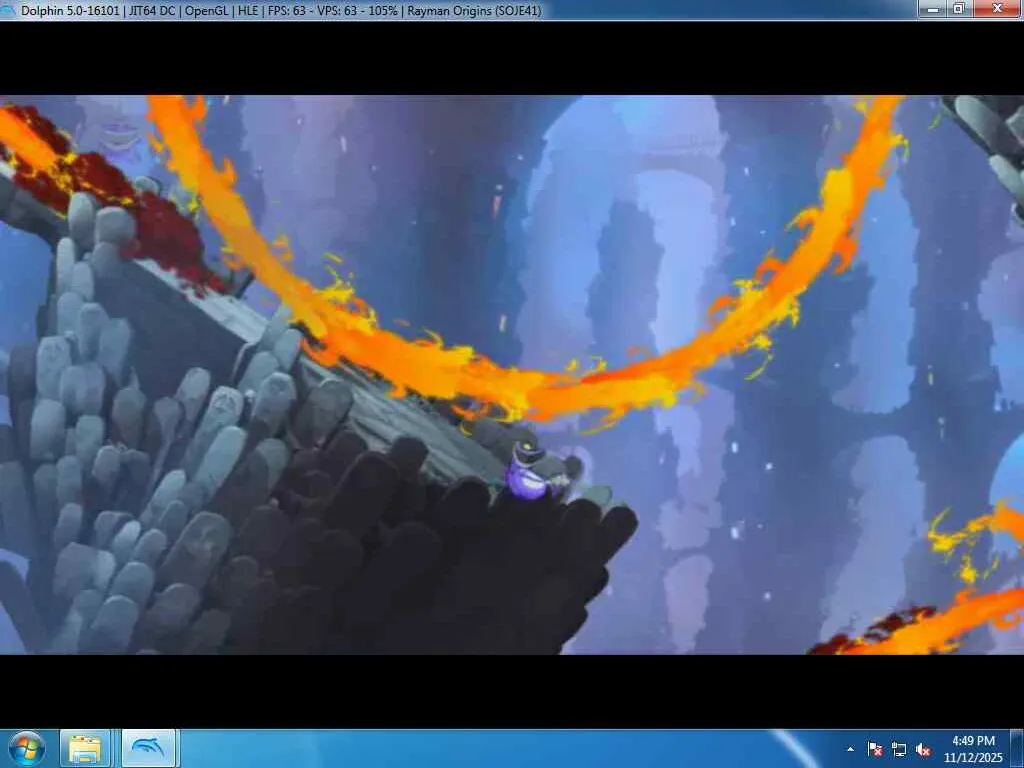Click the muted volume speaker icon

[x=923, y=749]
